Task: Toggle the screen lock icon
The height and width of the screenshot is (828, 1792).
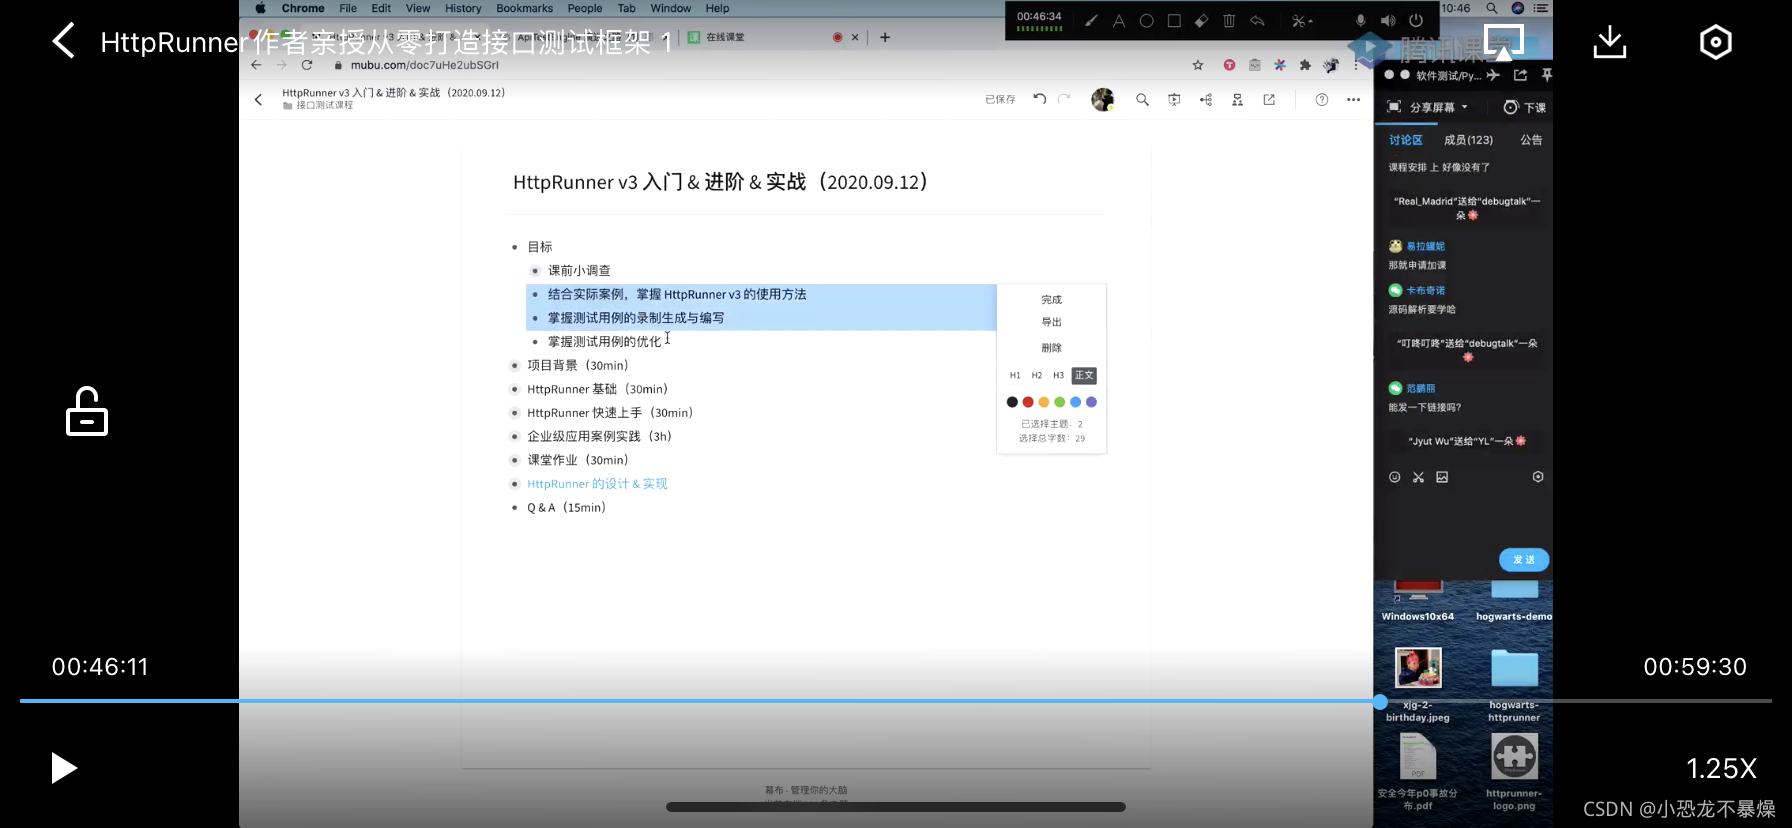Action: (x=87, y=411)
